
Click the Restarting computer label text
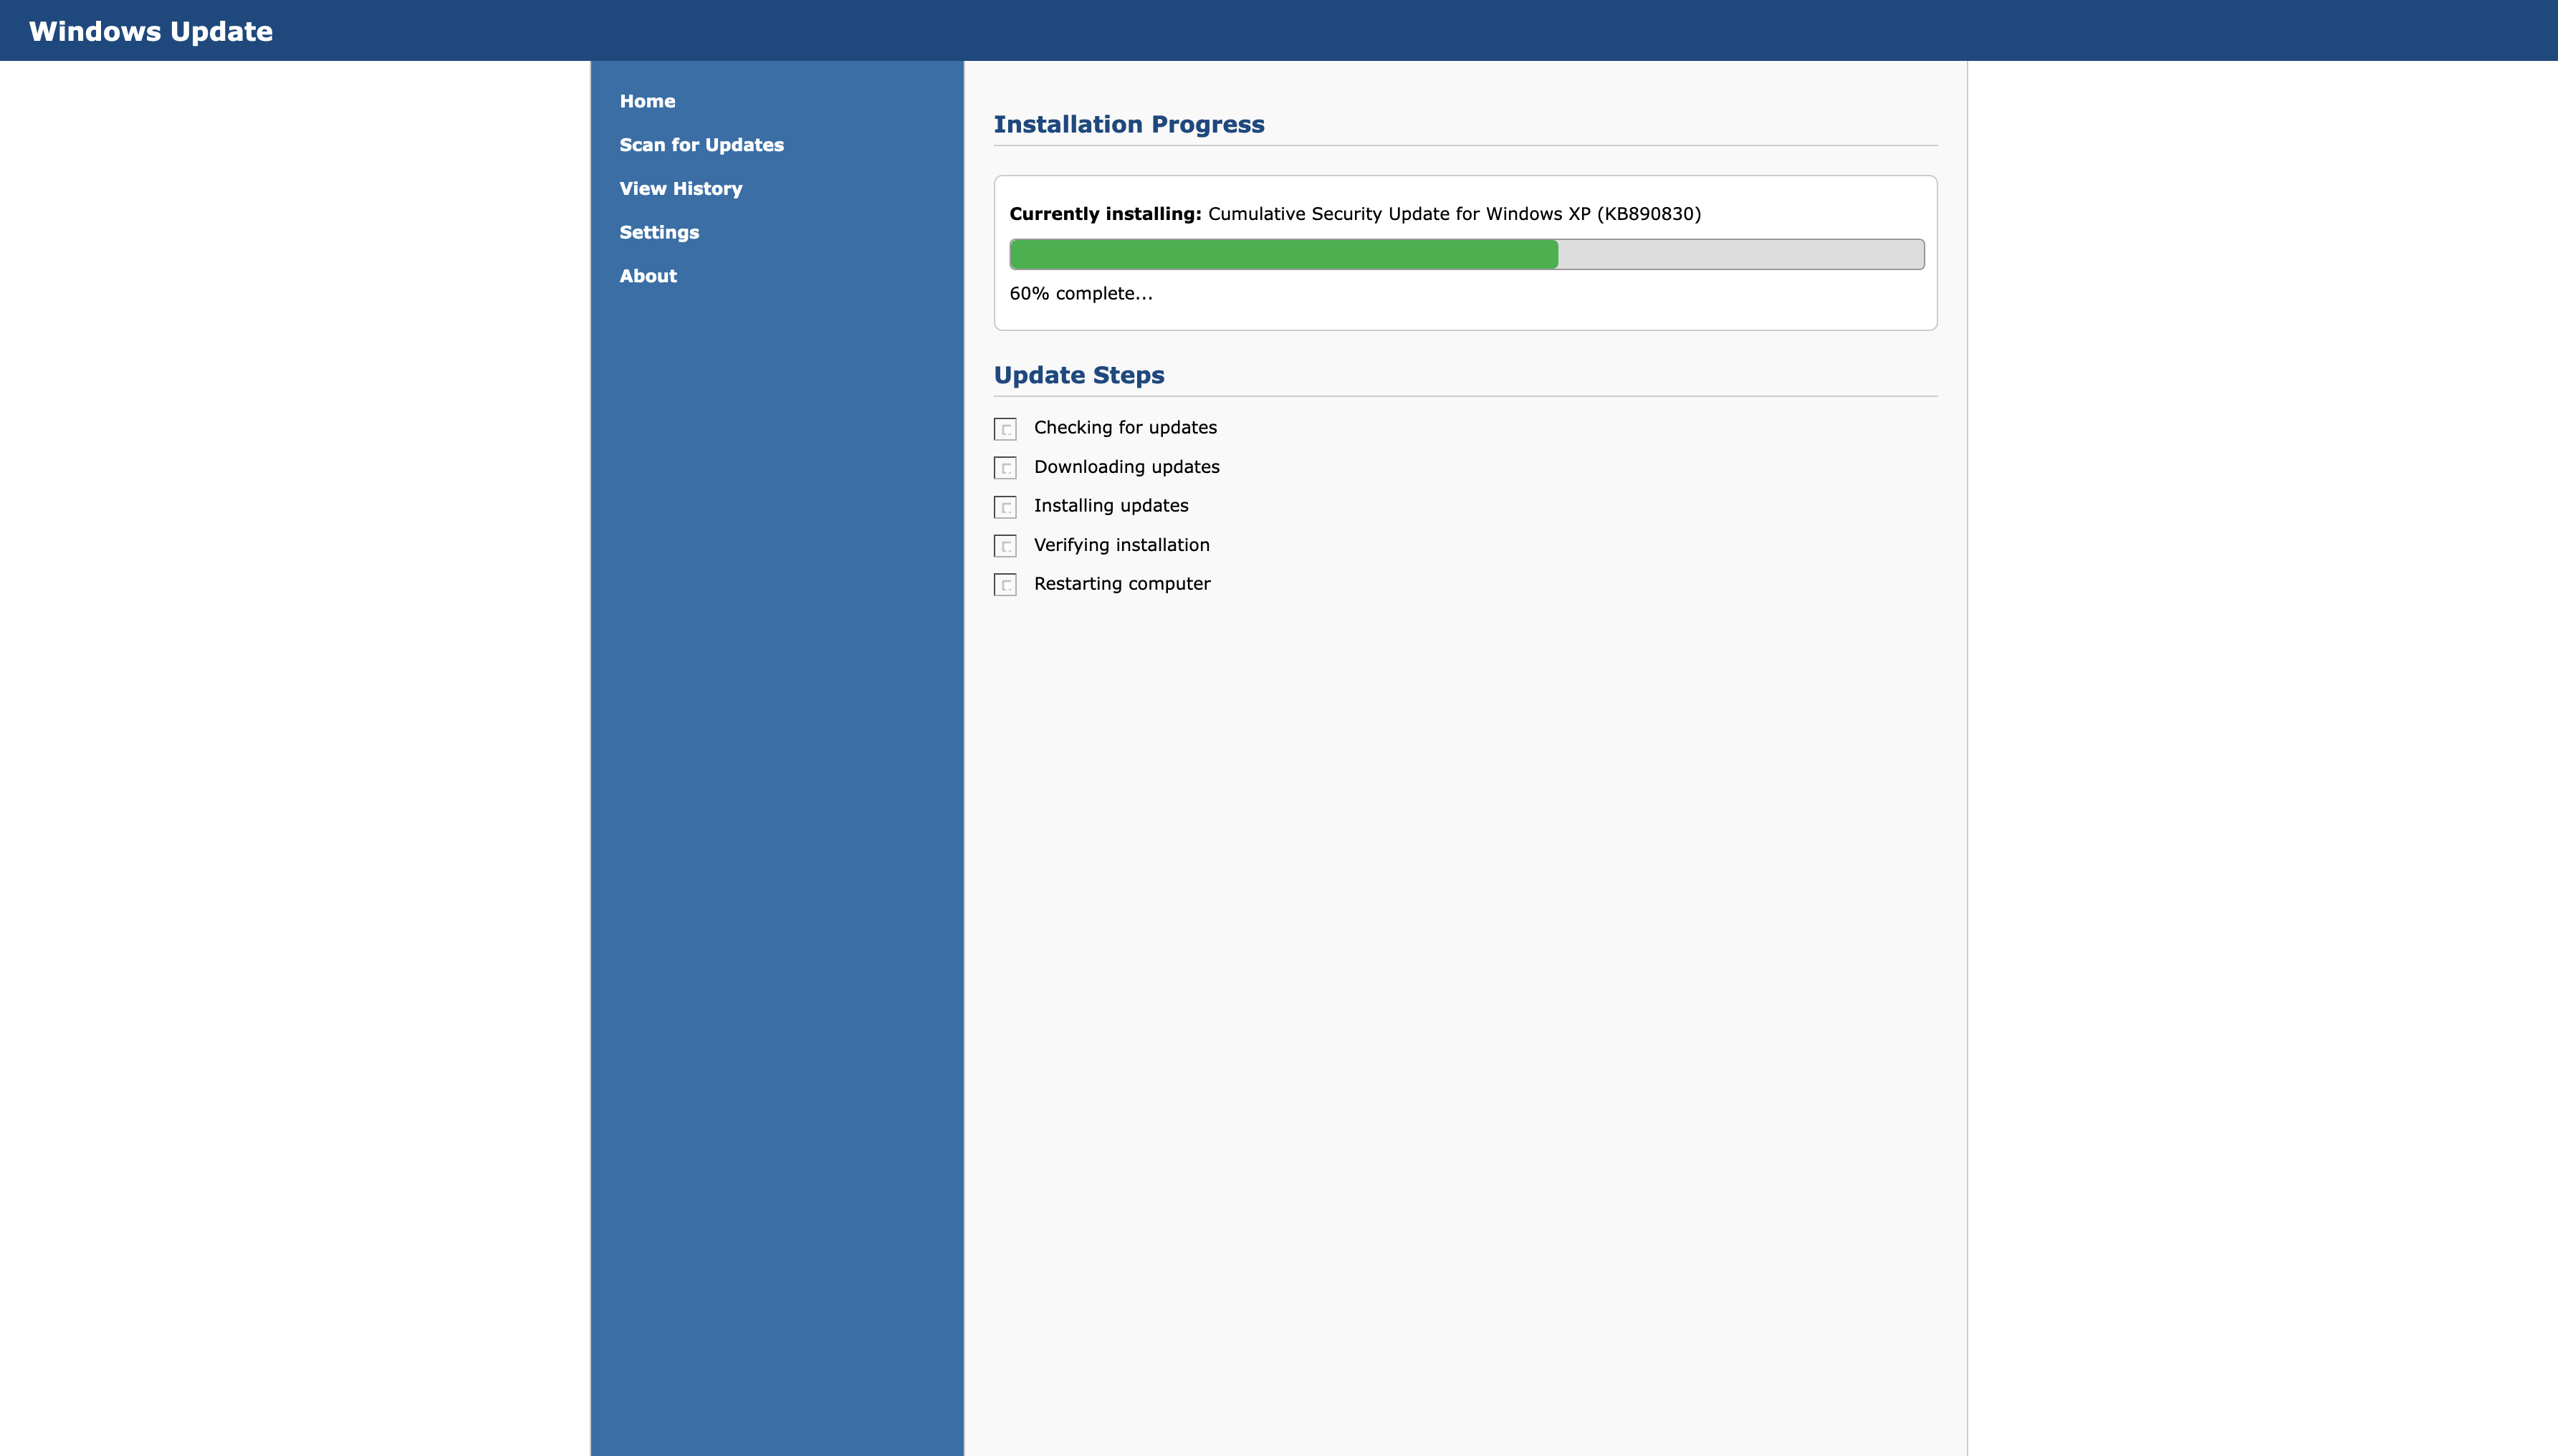(1121, 584)
